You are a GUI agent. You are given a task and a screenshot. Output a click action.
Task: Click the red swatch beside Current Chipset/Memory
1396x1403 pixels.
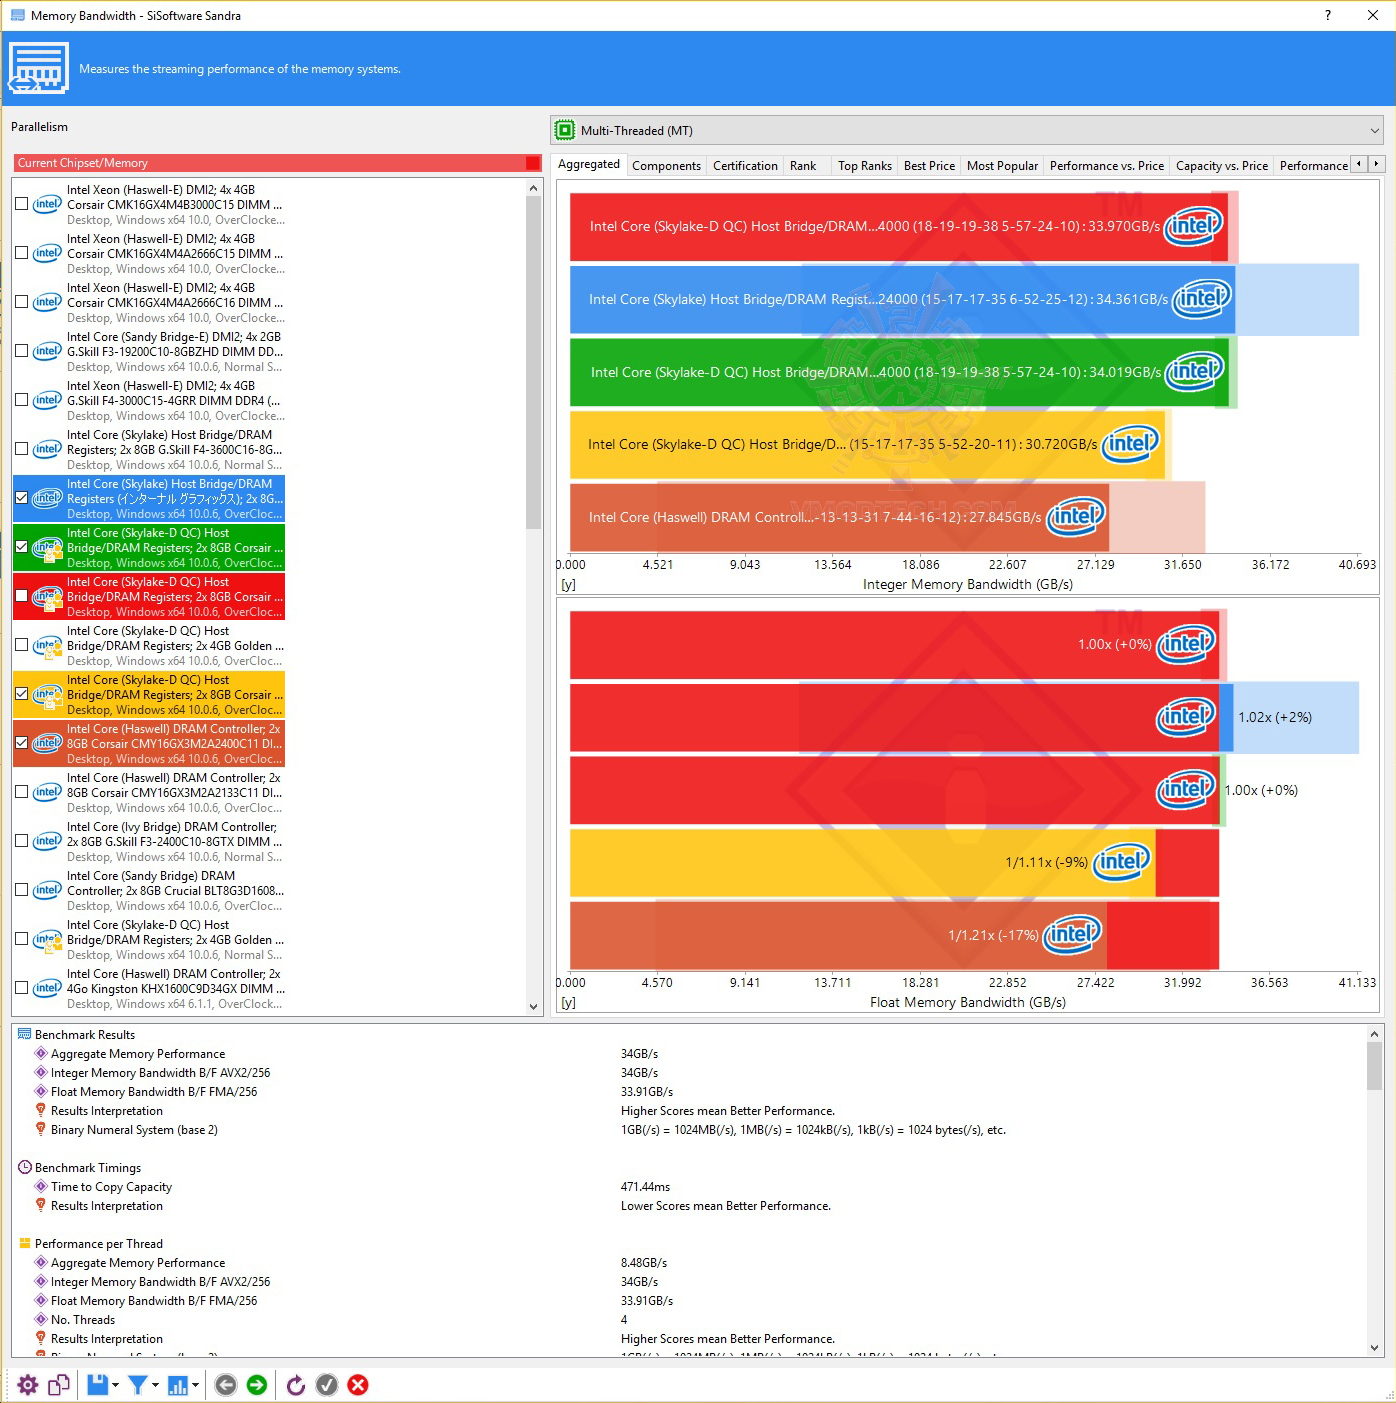point(533,163)
